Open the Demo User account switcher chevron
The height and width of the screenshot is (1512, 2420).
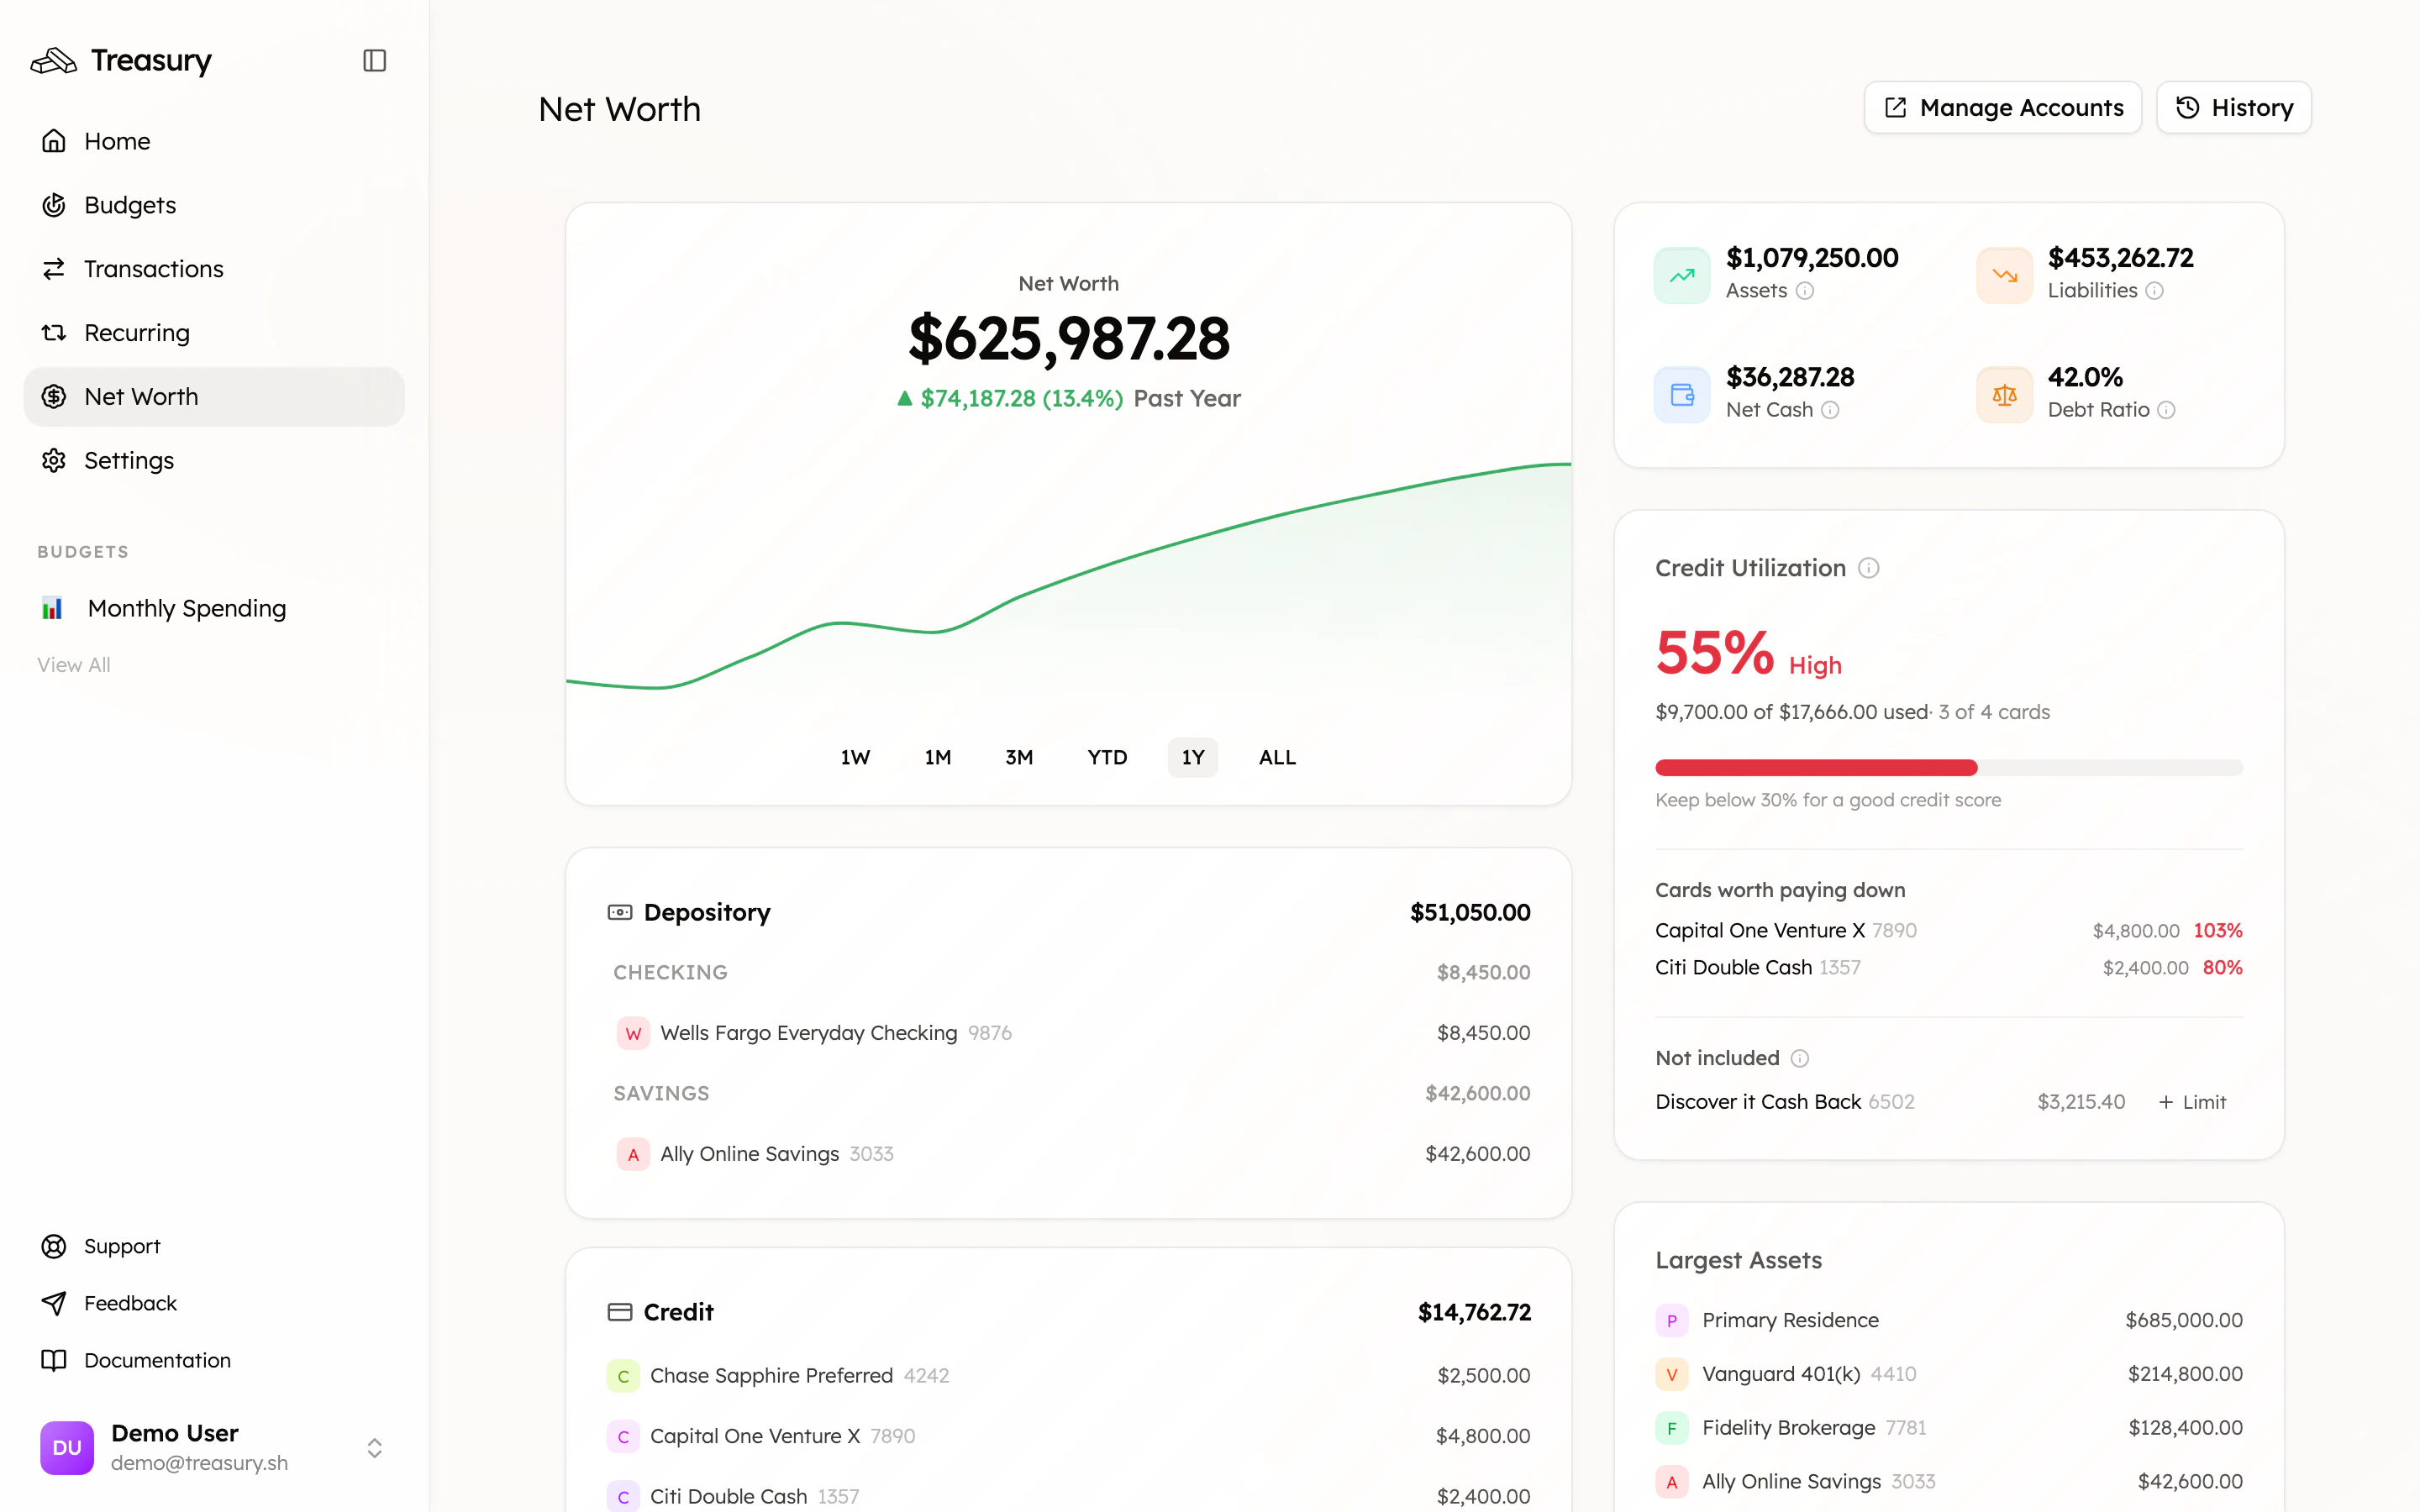(374, 1448)
